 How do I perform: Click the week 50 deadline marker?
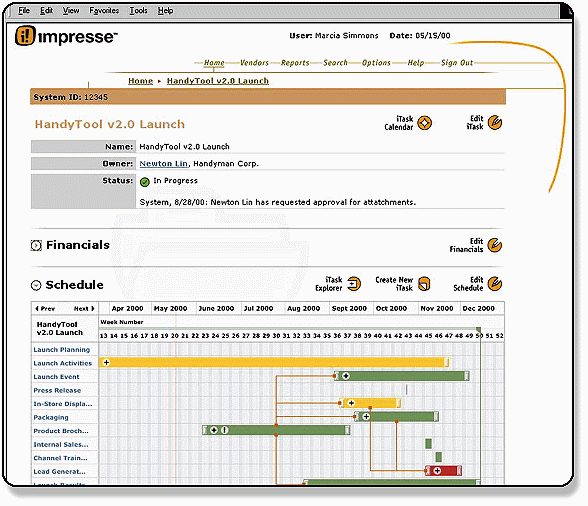(479, 330)
